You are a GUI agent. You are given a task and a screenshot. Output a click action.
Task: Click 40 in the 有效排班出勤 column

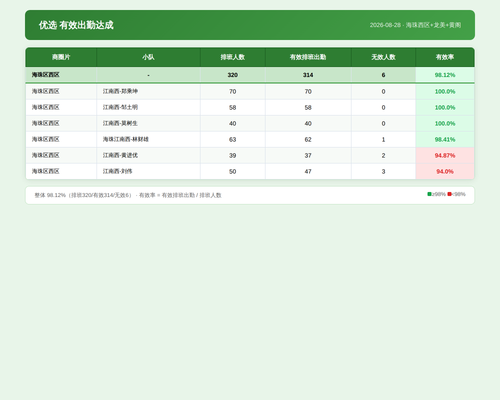(x=308, y=123)
